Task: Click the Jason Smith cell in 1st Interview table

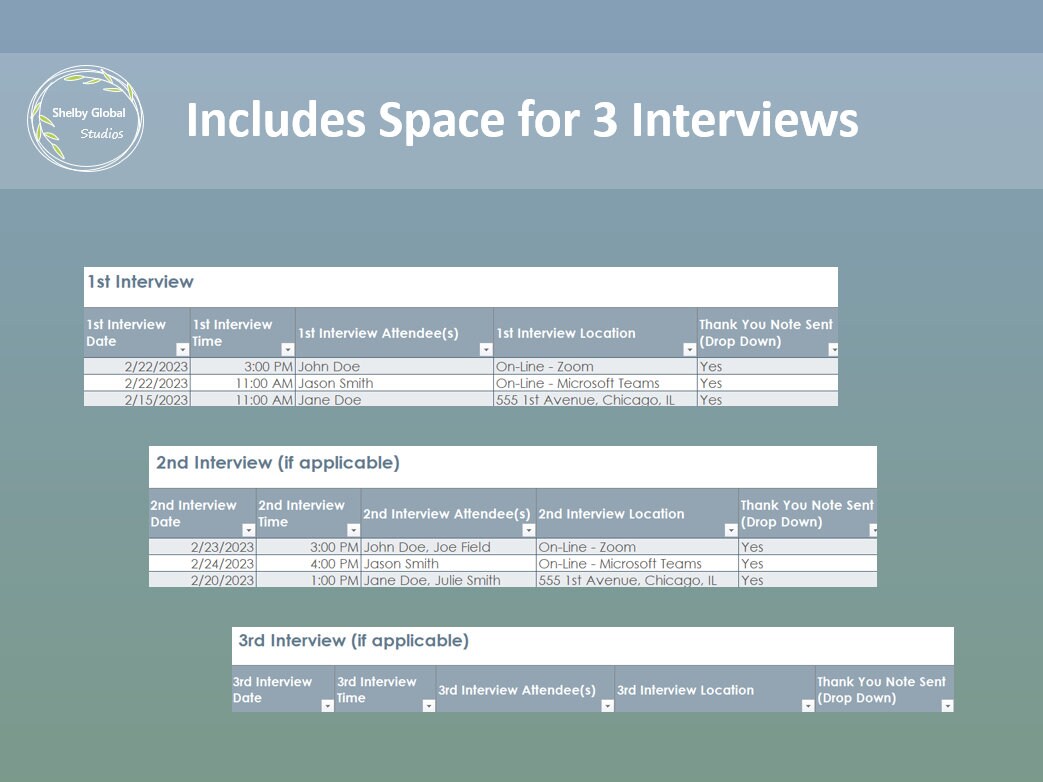Action: click(x=394, y=383)
